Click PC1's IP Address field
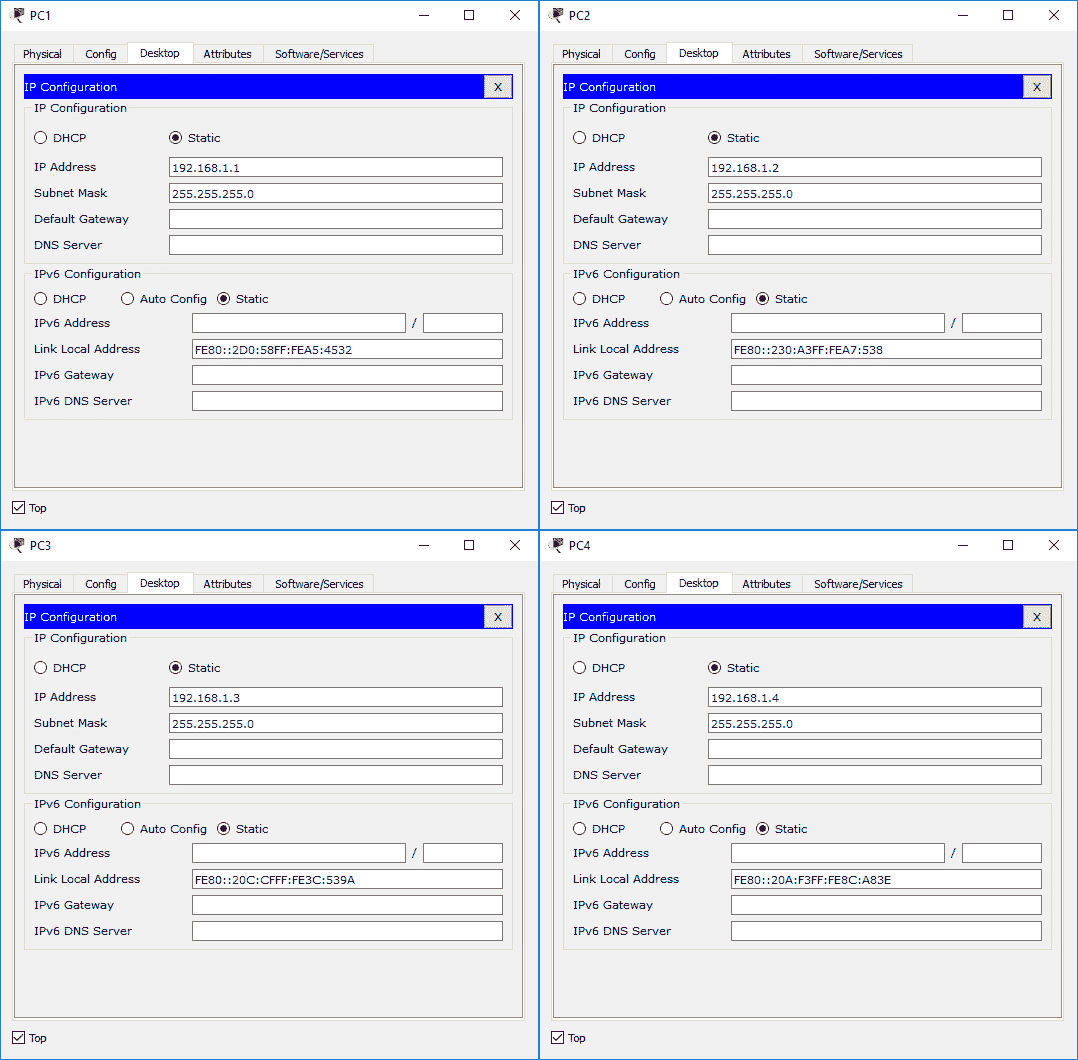 (335, 166)
